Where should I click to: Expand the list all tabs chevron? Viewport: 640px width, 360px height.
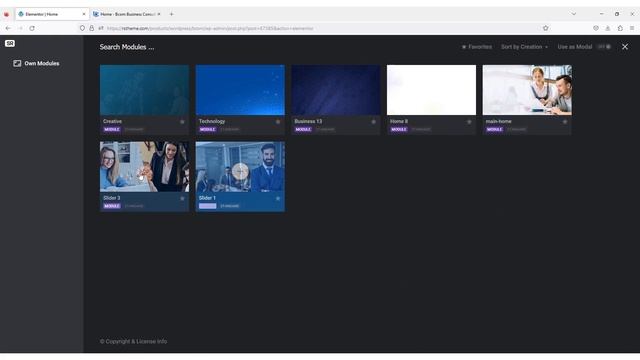574,14
